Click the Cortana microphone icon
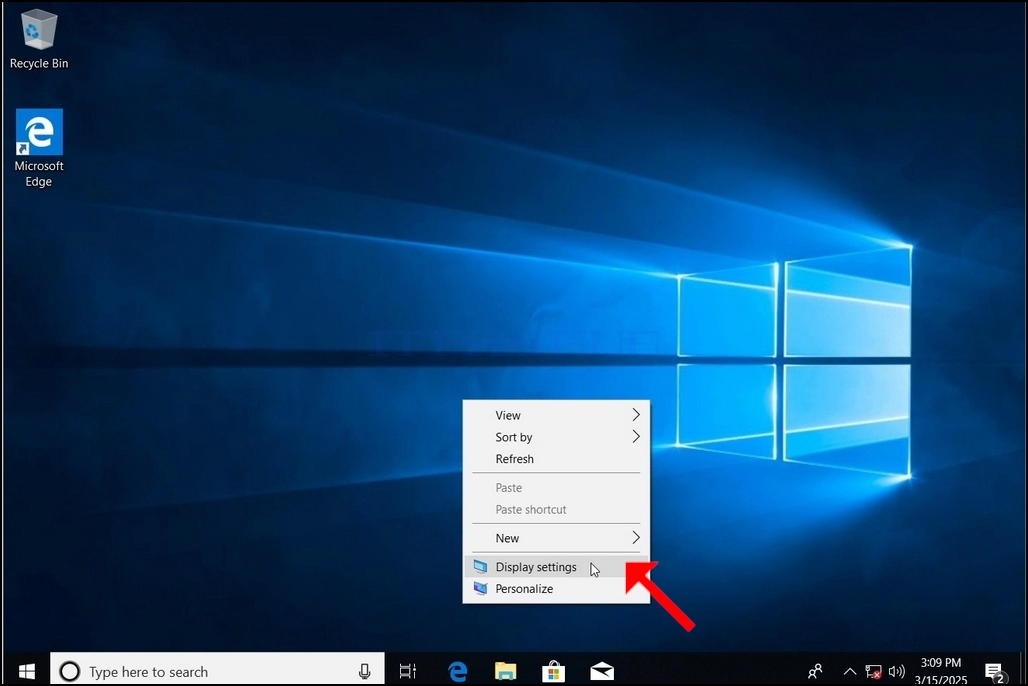 click(365, 671)
